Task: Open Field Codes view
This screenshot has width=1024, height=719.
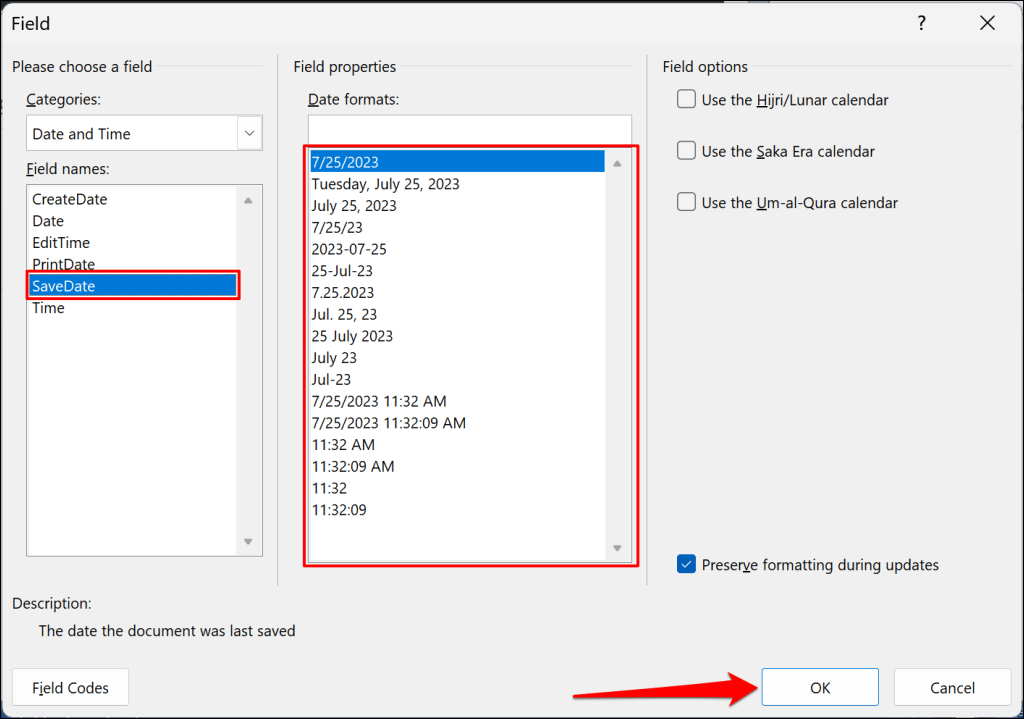Action: click(70, 688)
